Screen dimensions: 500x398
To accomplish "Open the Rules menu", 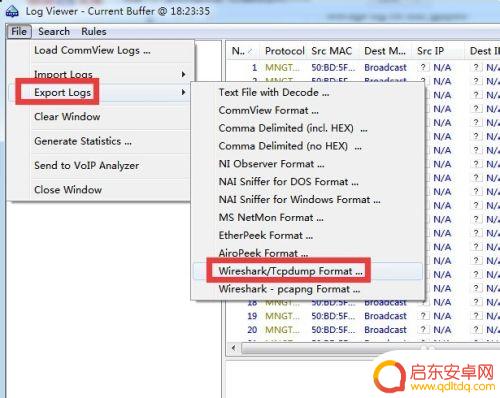I will tap(94, 32).
